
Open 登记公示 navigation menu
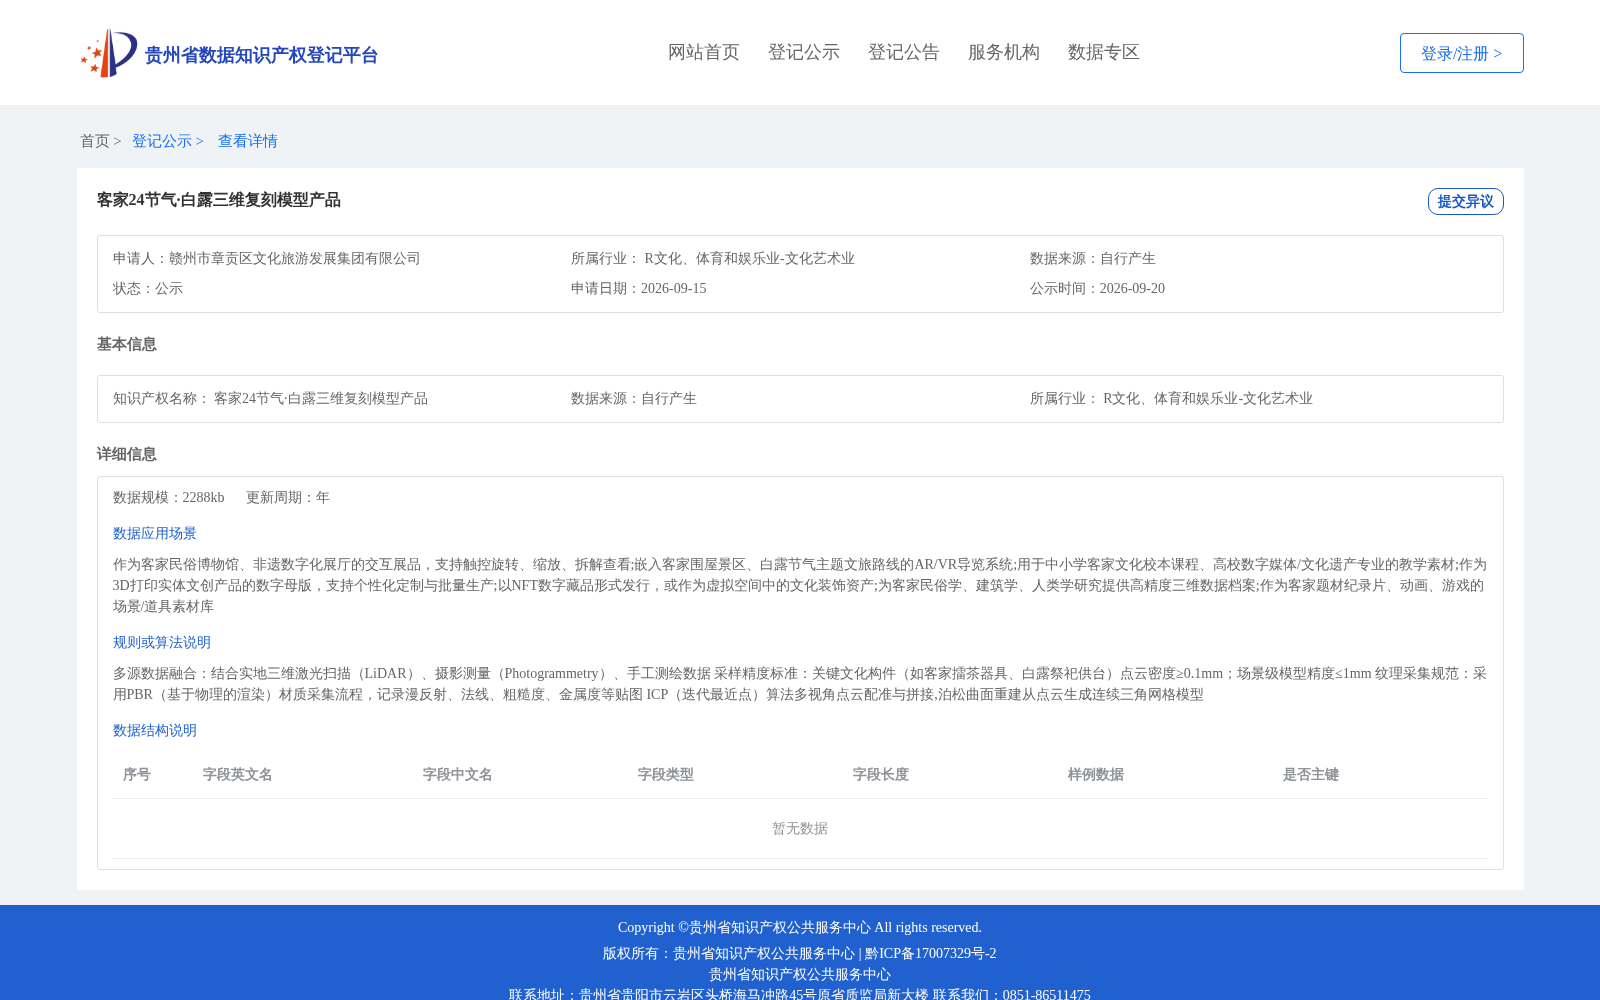tap(804, 52)
